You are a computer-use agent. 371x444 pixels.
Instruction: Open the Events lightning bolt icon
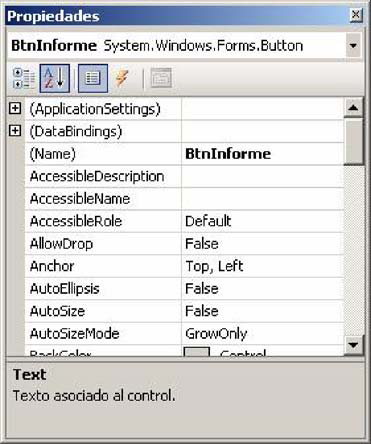122,78
